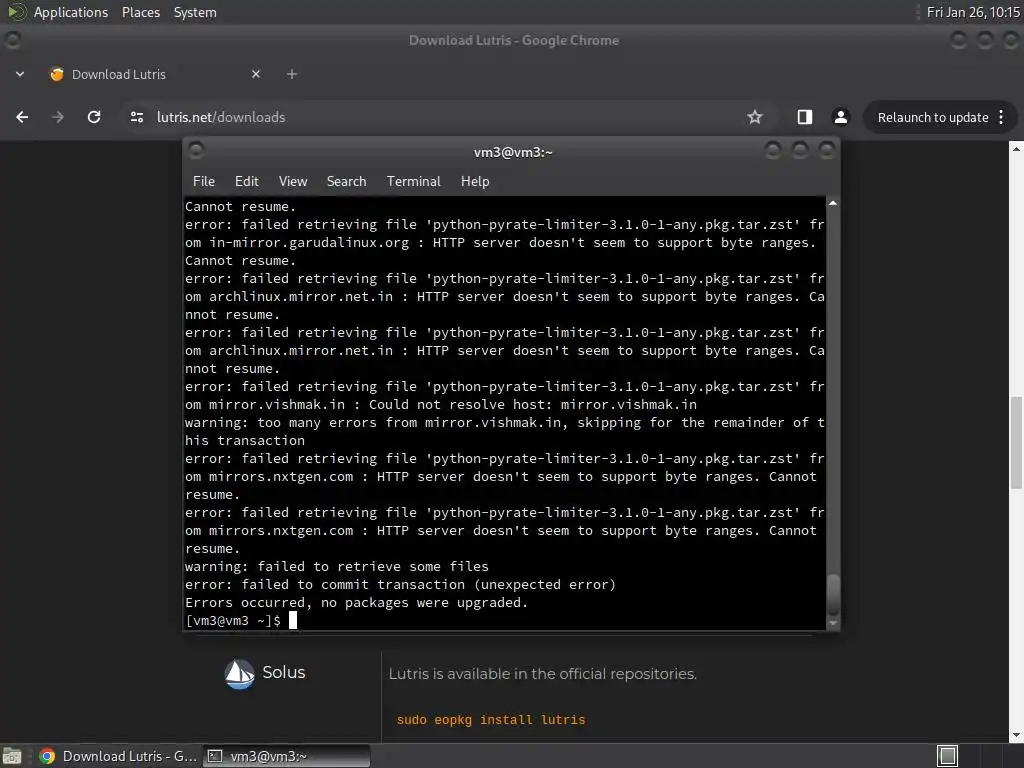Image resolution: width=1024 pixels, height=768 pixels.
Task: Open the terminal View menu
Action: [293, 181]
